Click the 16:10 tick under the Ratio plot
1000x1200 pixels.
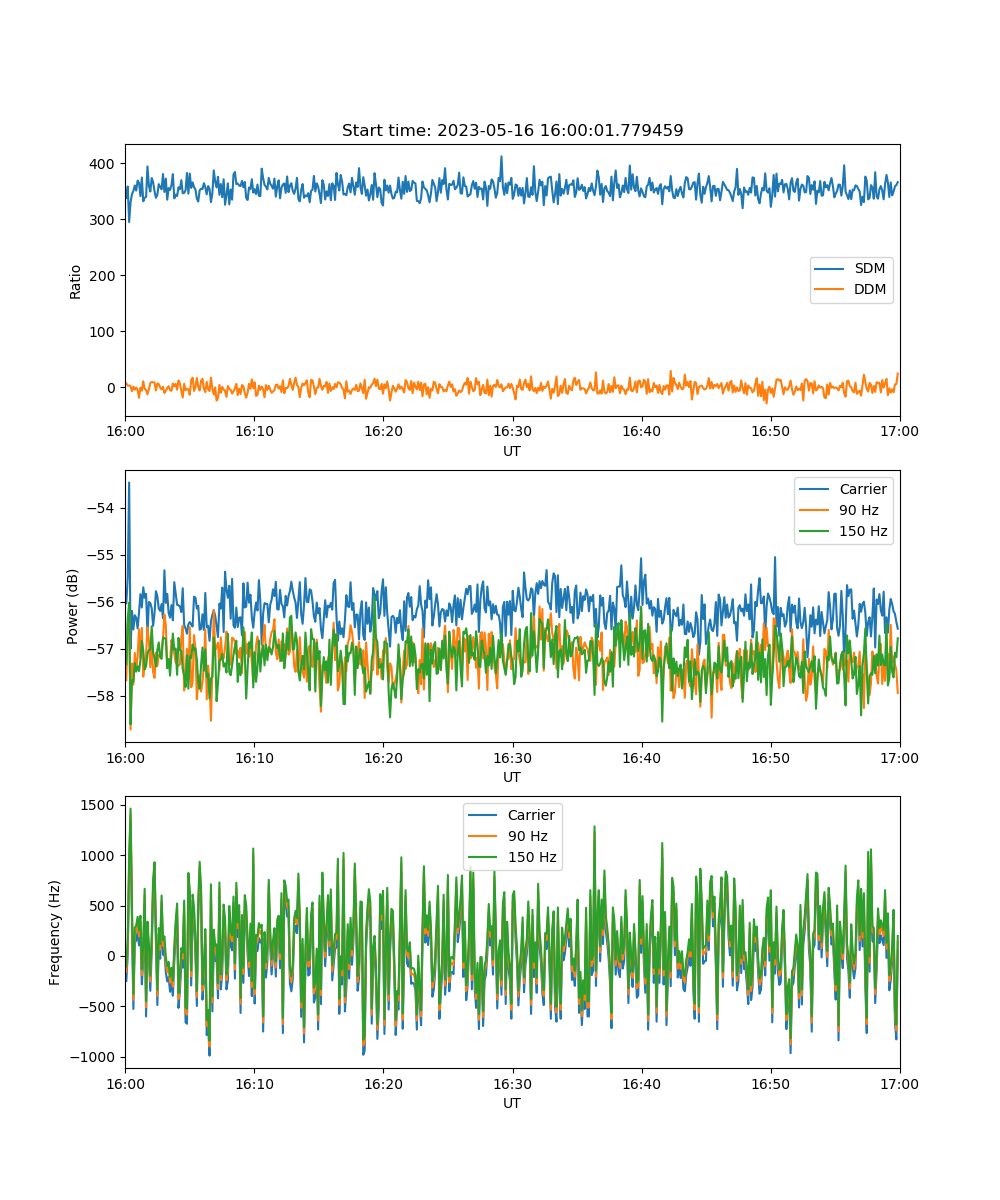pyautogui.click(x=254, y=432)
